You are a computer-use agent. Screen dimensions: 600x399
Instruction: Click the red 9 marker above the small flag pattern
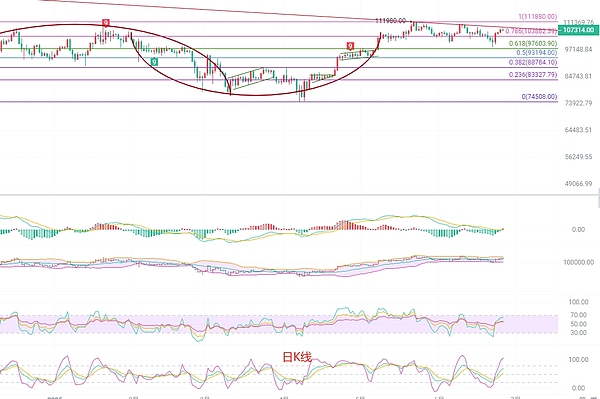point(350,46)
